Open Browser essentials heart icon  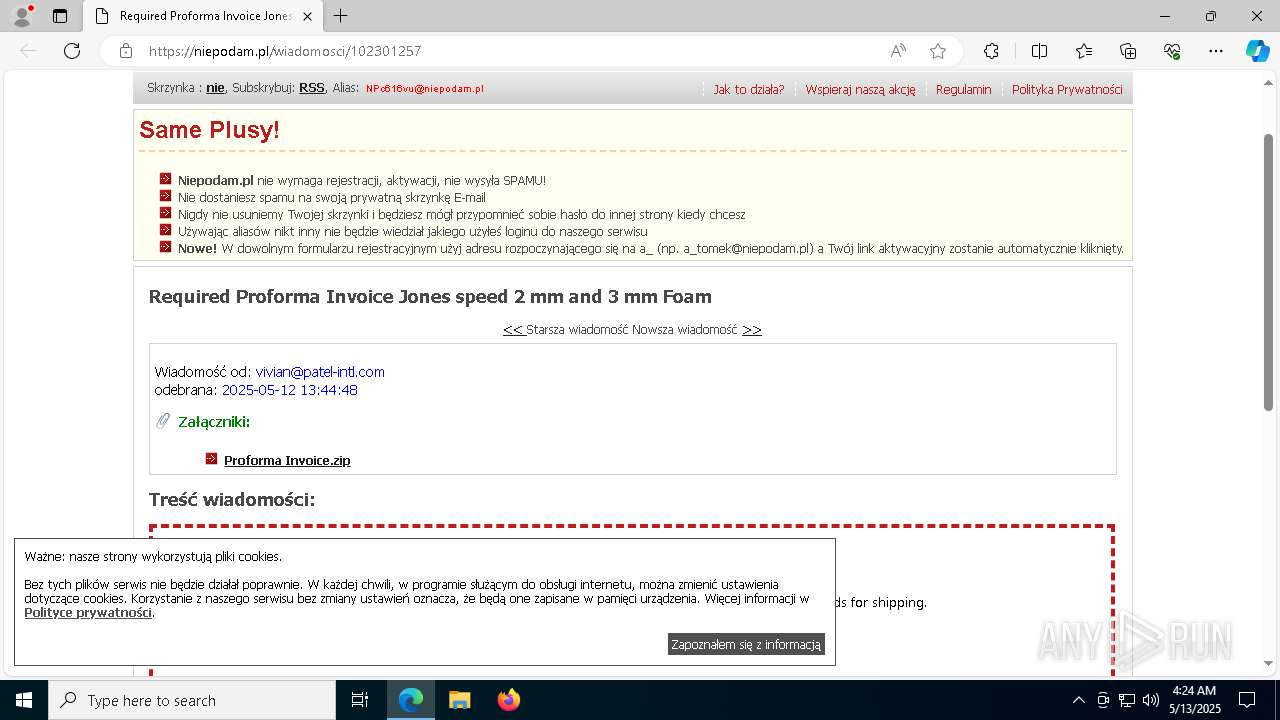coord(1172,51)
